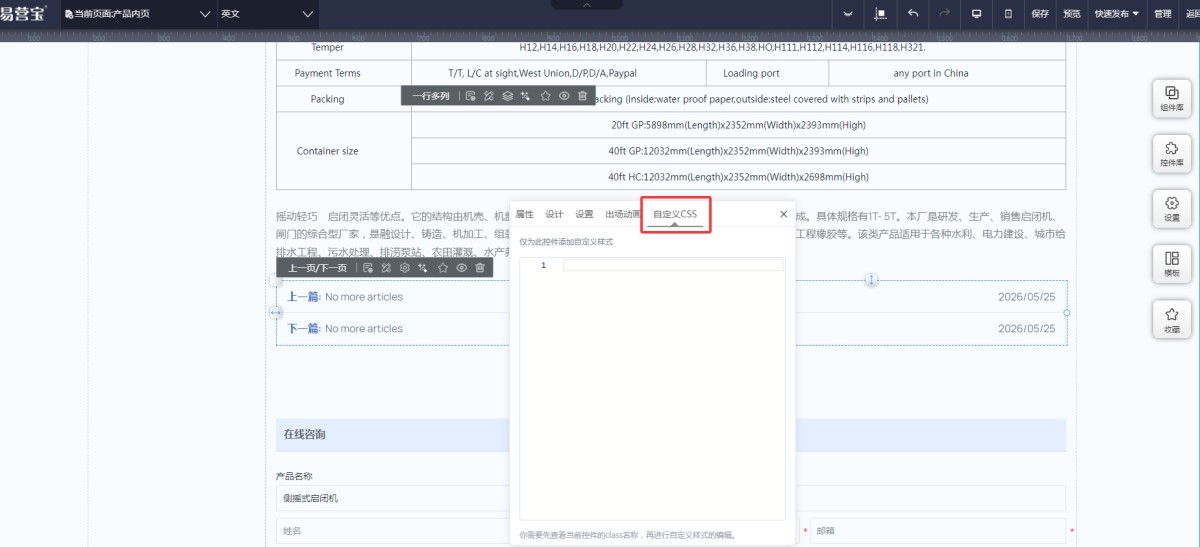
Task: Click the 'Container size' table cell
Action: pos(343,151)
